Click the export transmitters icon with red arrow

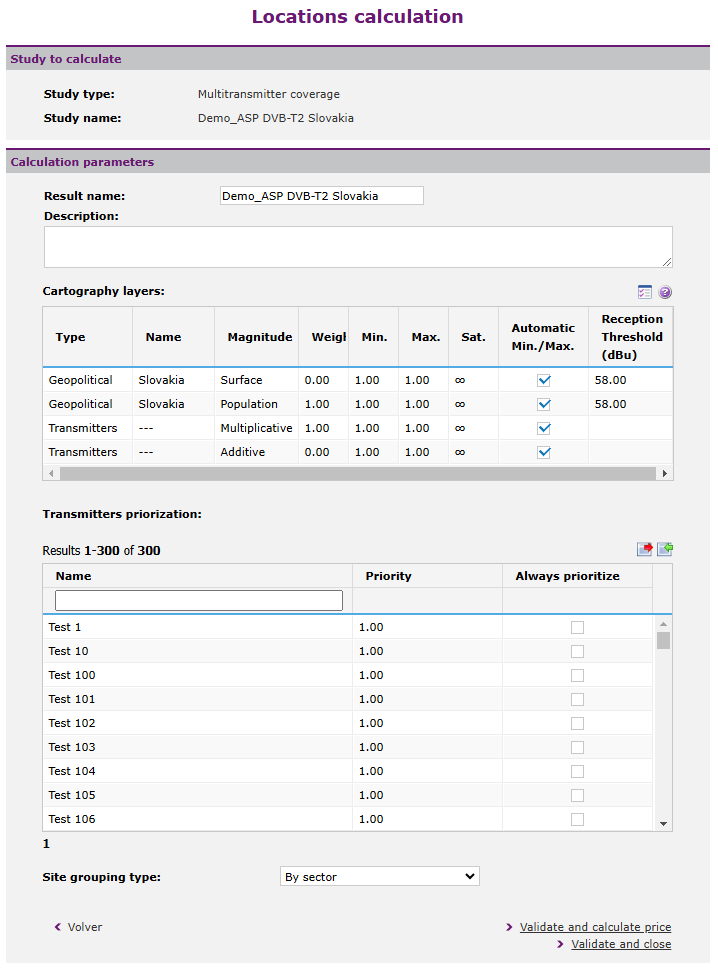coord(645,549)
